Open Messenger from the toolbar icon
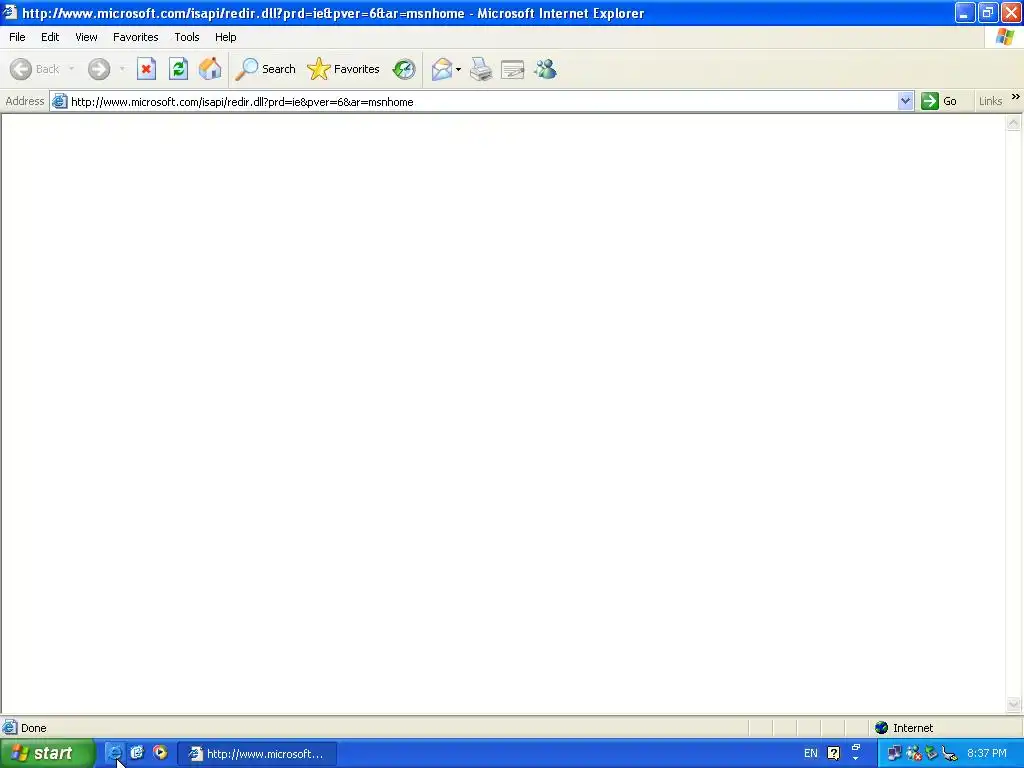 point(545,69)
